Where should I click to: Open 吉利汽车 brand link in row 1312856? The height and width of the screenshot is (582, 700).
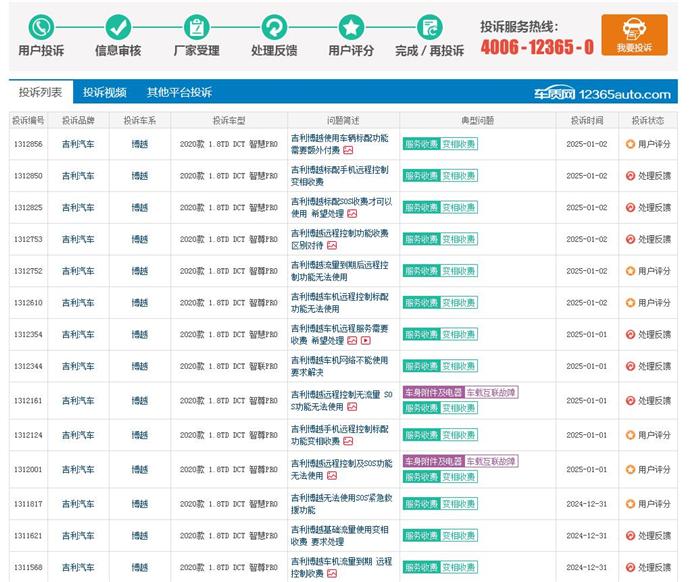[x=78, y=144]
